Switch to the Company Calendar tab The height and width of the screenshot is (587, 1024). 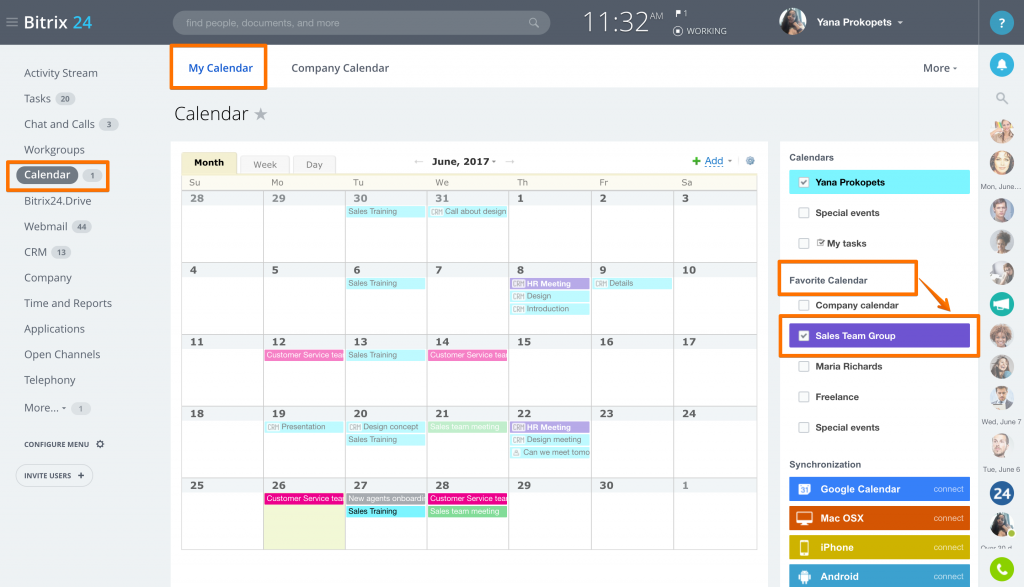point(340,68)
